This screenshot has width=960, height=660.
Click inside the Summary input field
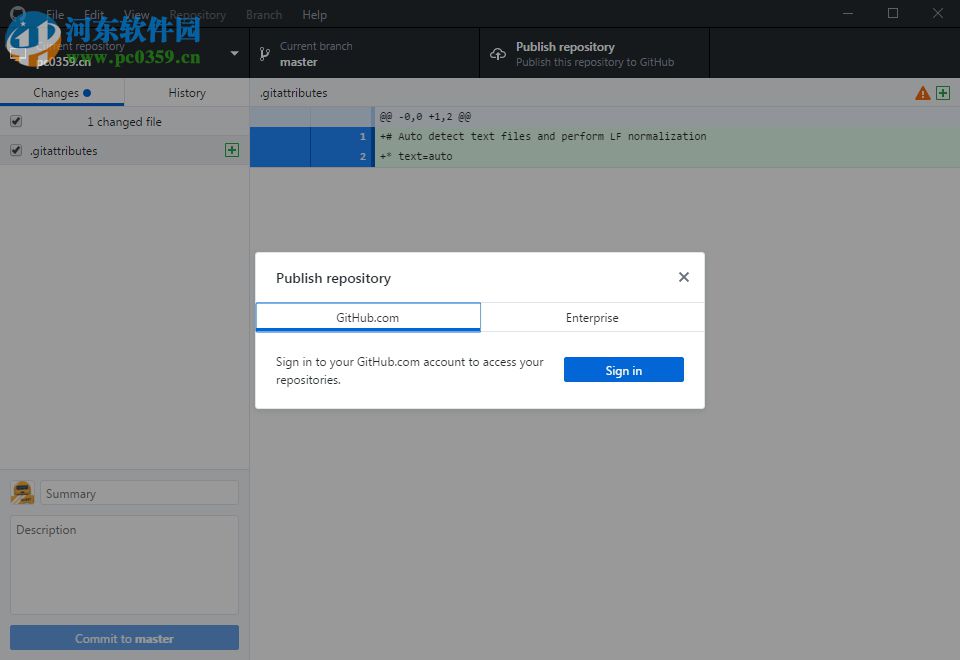click(x=139, y=492)
